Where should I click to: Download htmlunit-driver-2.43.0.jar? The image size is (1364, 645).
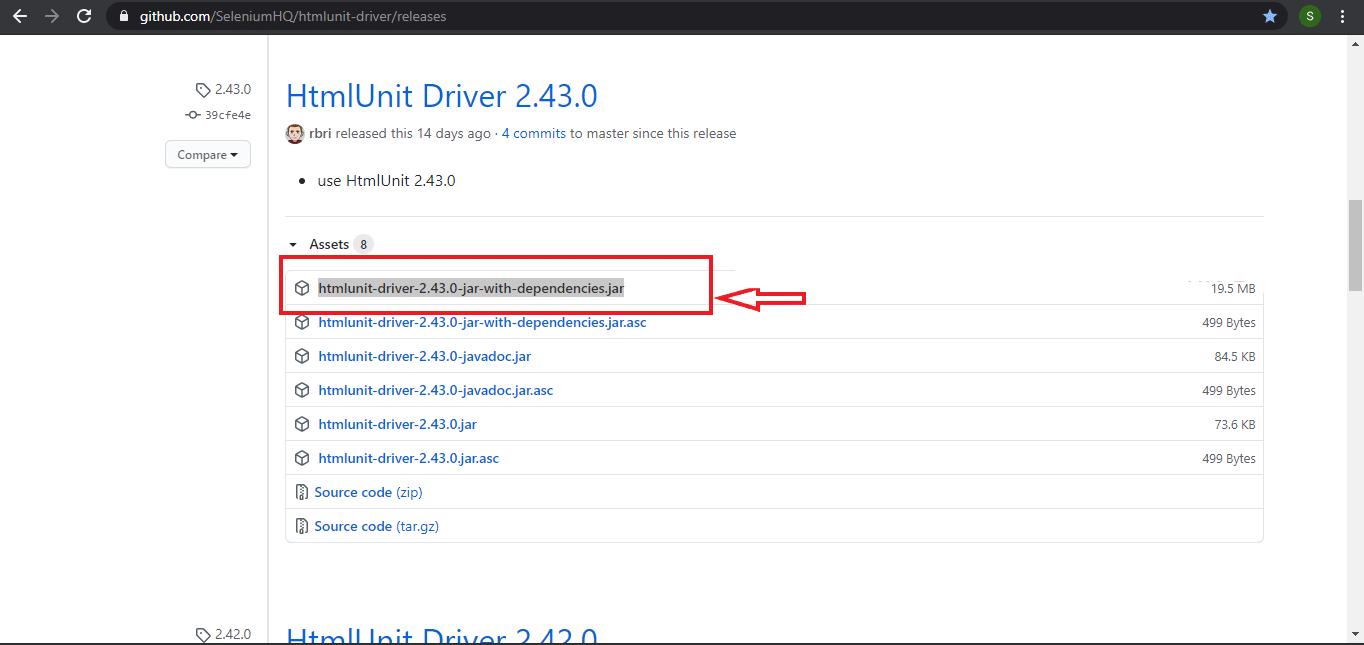pos(397,424)
